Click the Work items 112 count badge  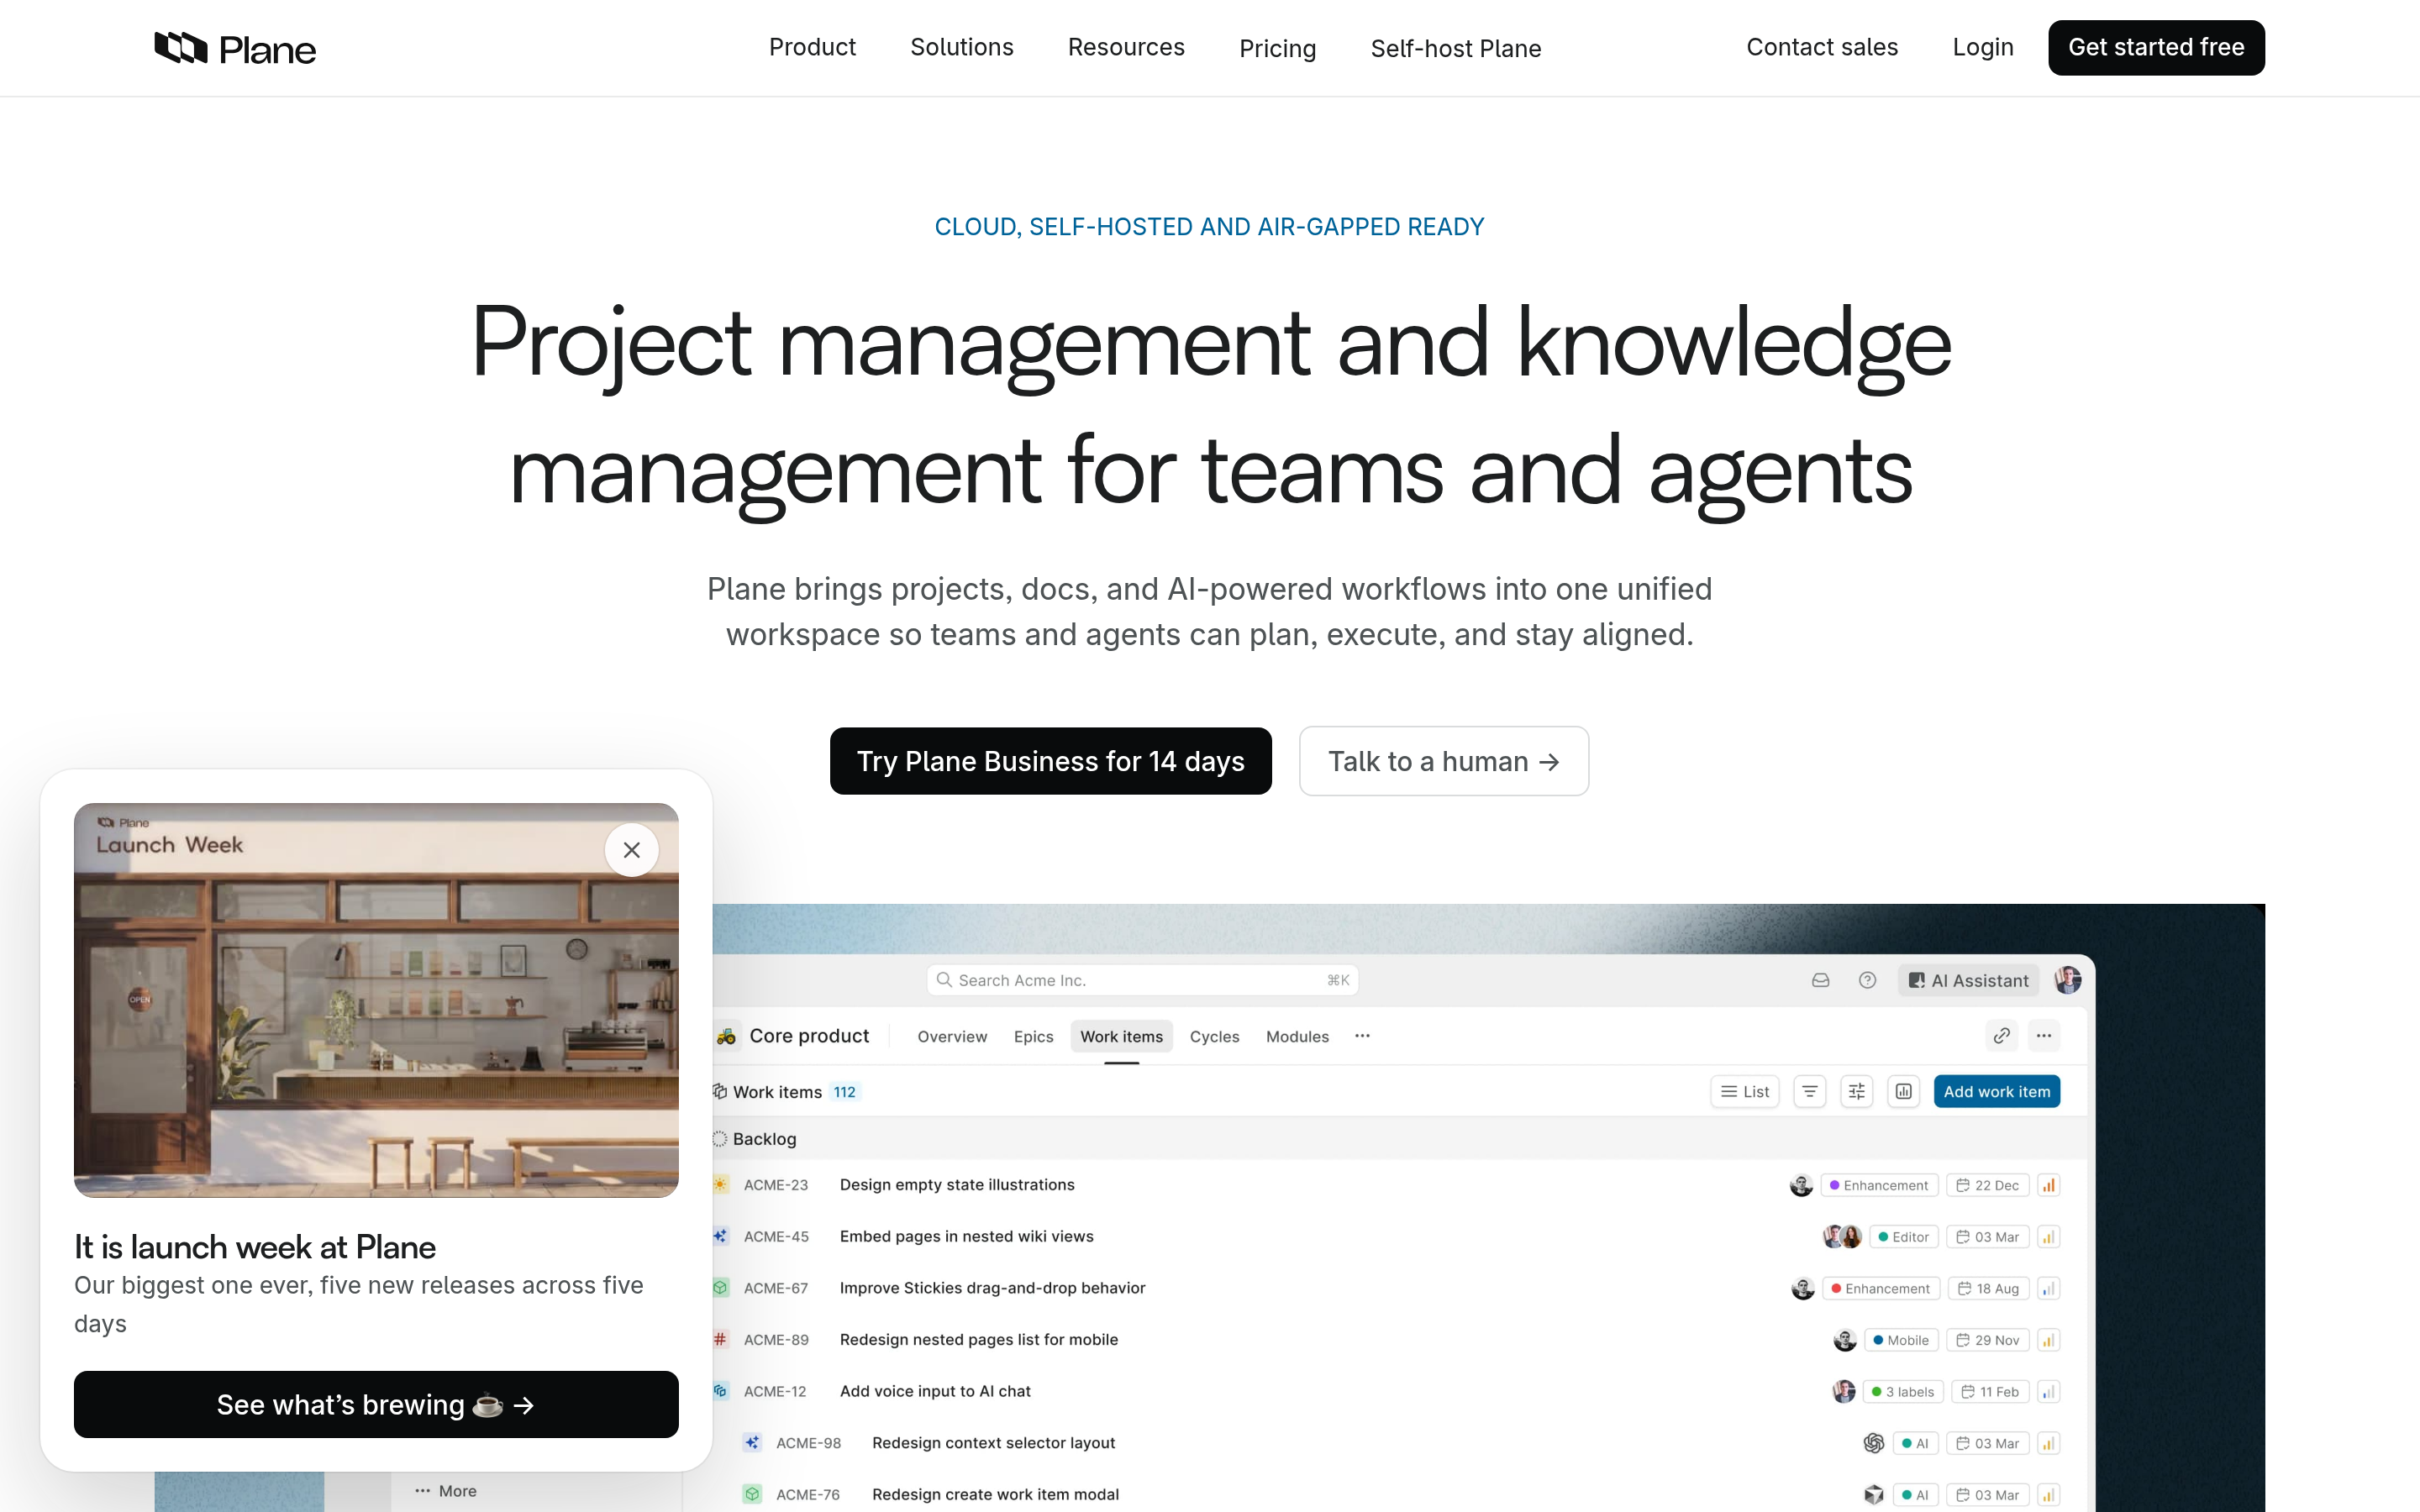coord(844,1092)
